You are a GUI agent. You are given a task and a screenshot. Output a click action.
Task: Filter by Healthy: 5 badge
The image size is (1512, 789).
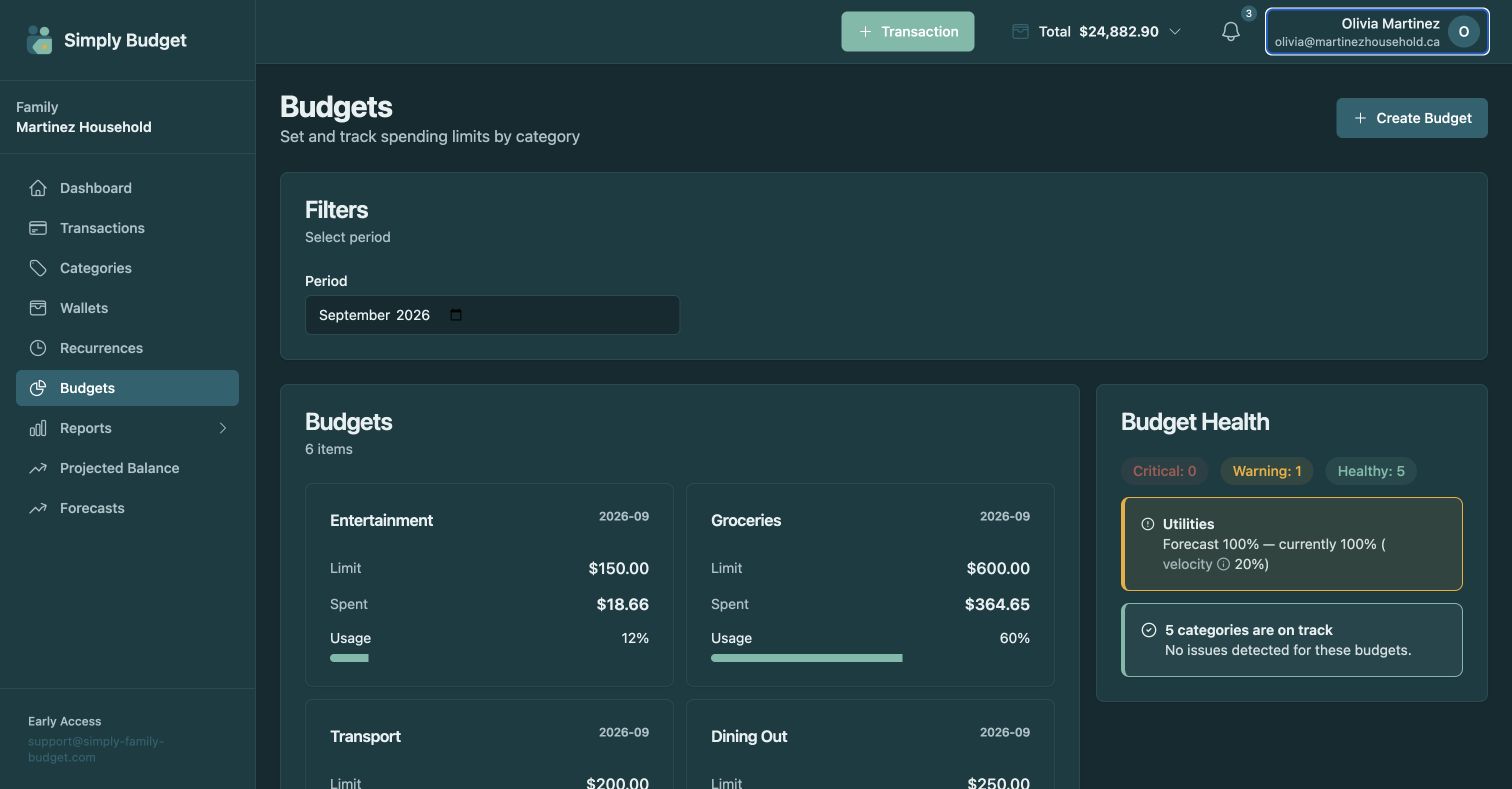coord(1371,471)
